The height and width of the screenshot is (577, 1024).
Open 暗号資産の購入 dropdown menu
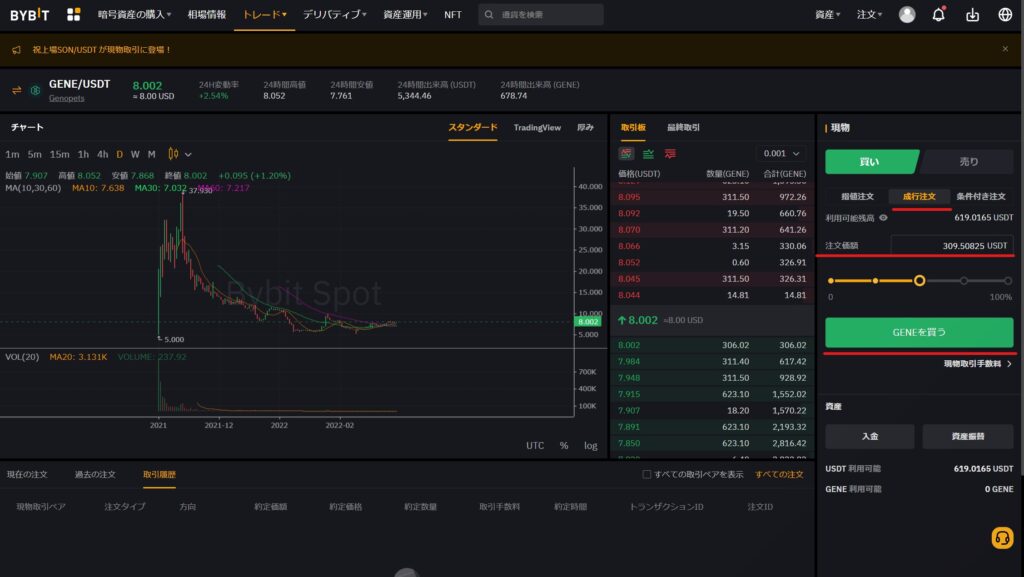click(135, 14)
